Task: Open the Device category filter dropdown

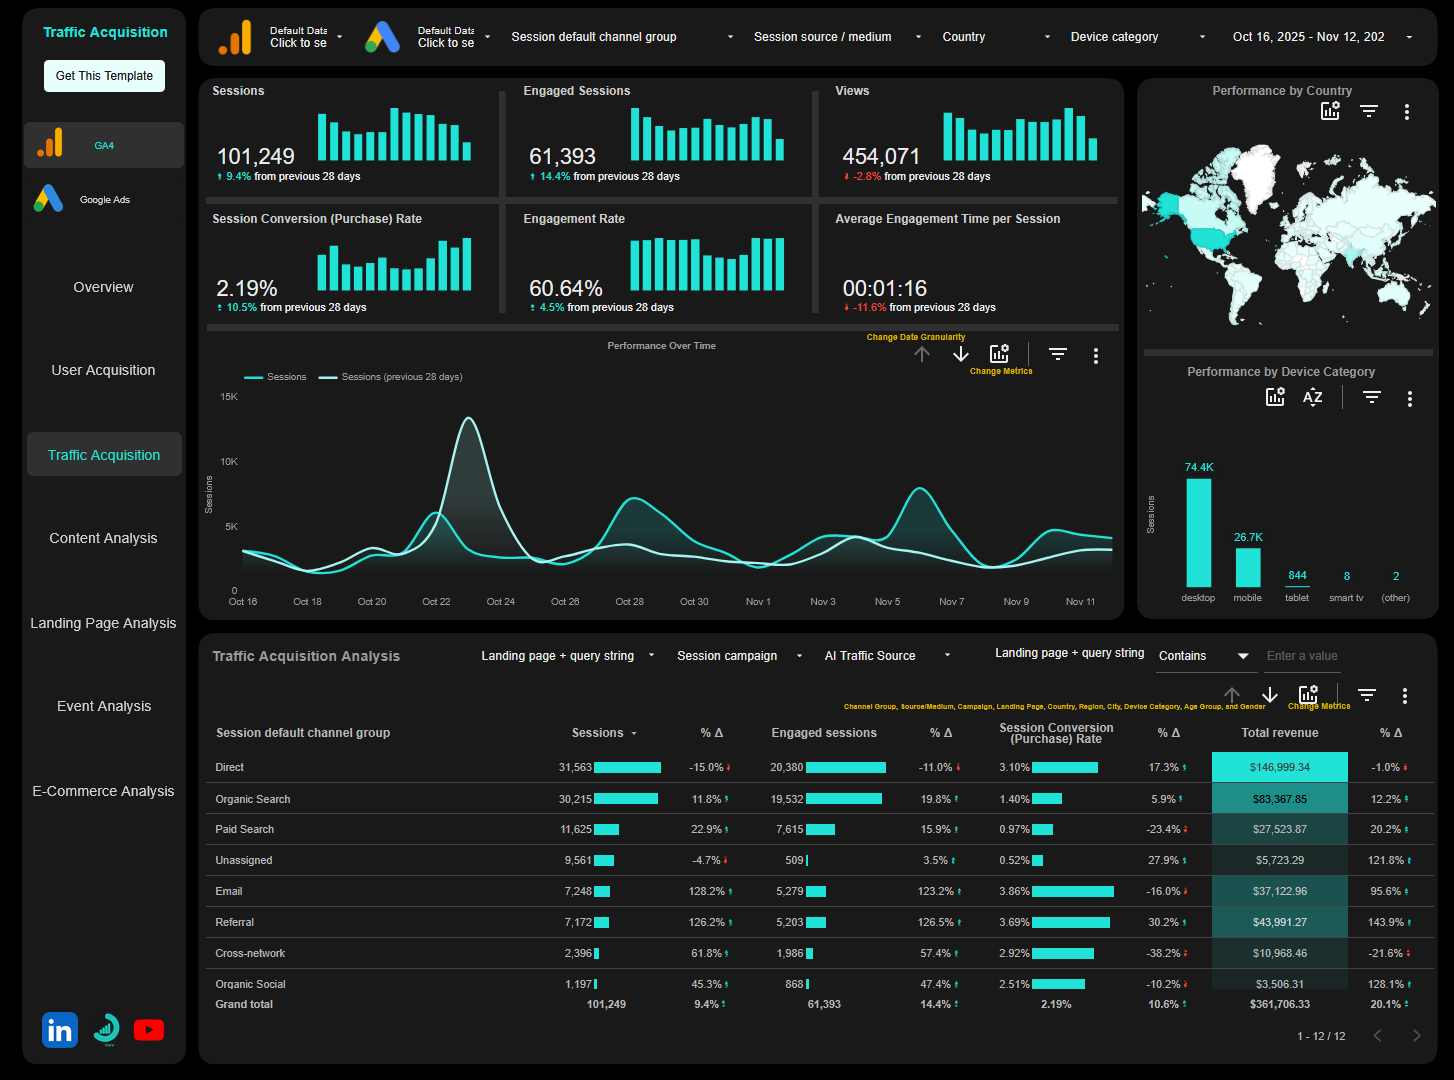Action: tap(1138, 37)
